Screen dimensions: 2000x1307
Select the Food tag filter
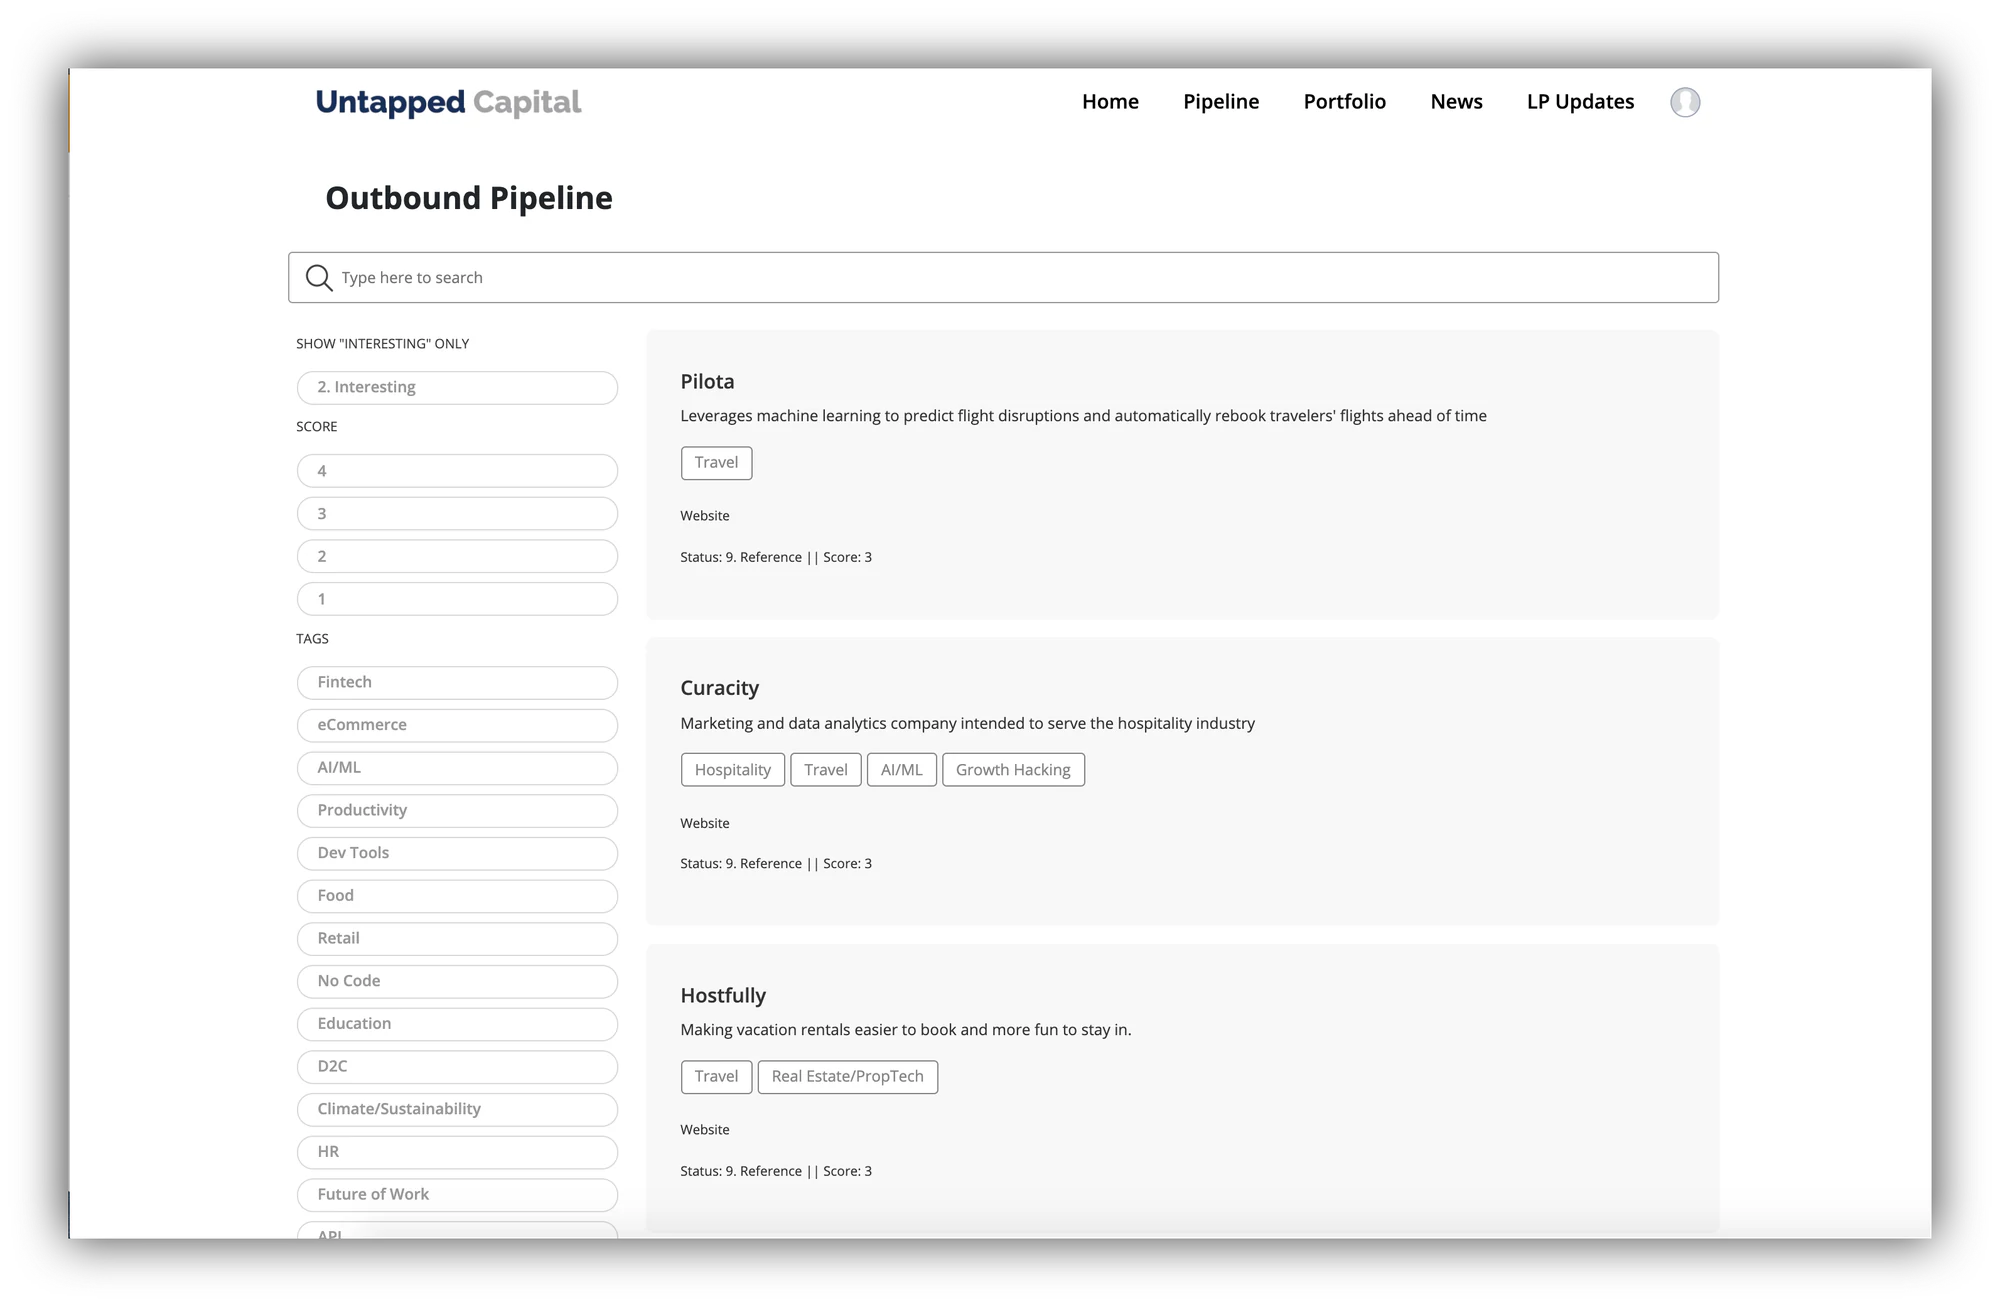tap(457, 896)
